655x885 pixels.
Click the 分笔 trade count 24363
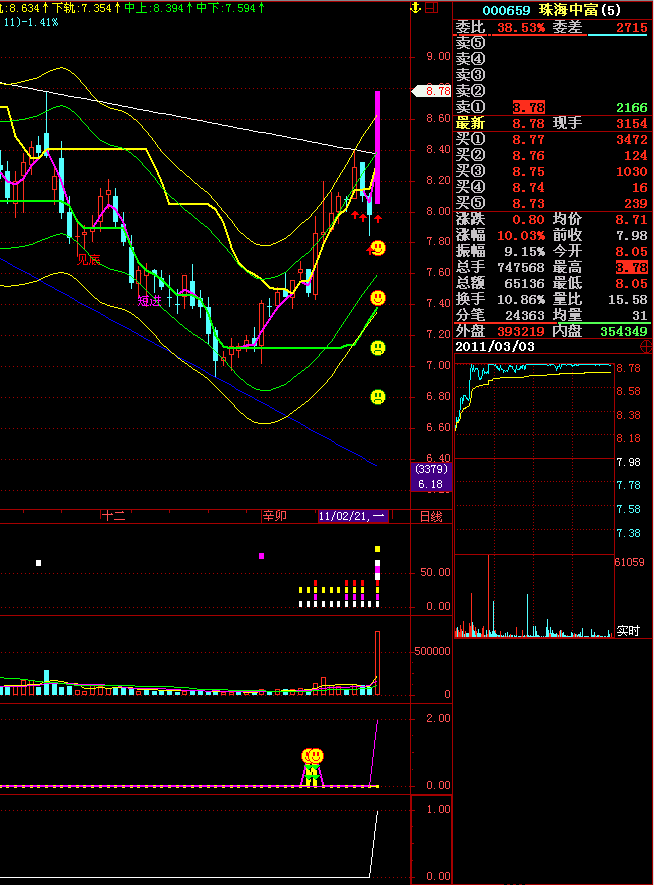[525, 316]
